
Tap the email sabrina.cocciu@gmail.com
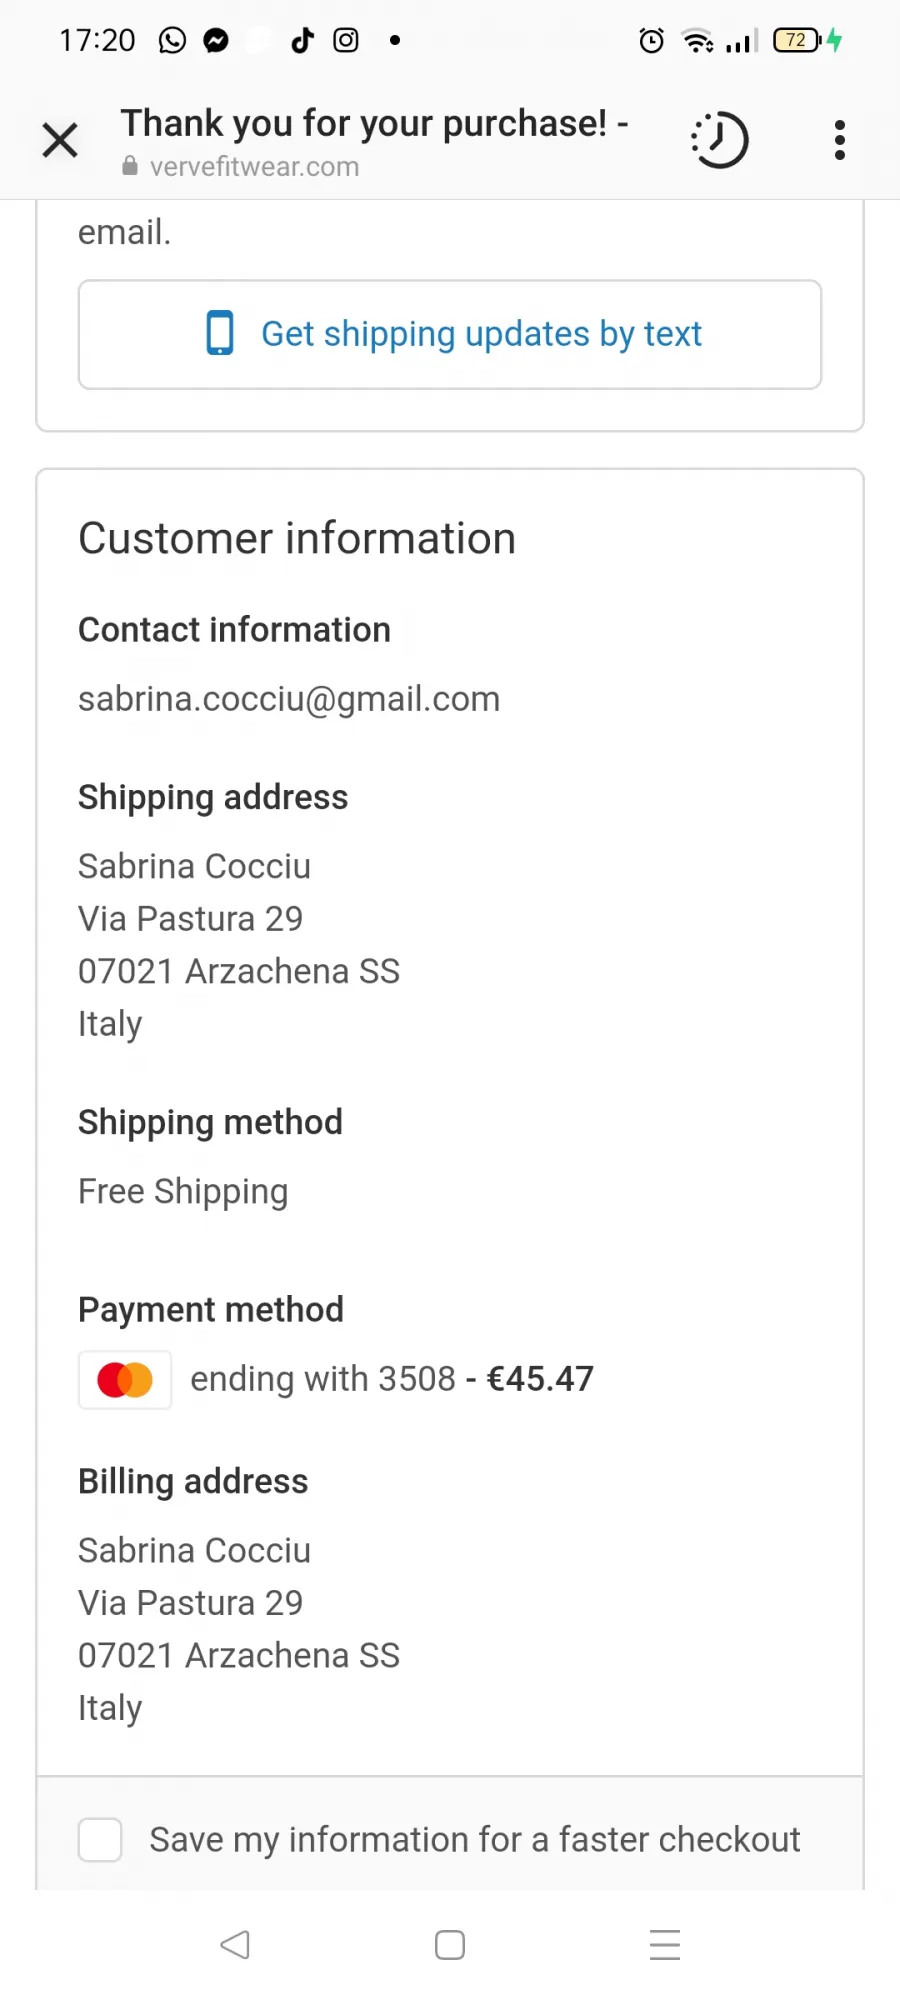click(289, 699)
